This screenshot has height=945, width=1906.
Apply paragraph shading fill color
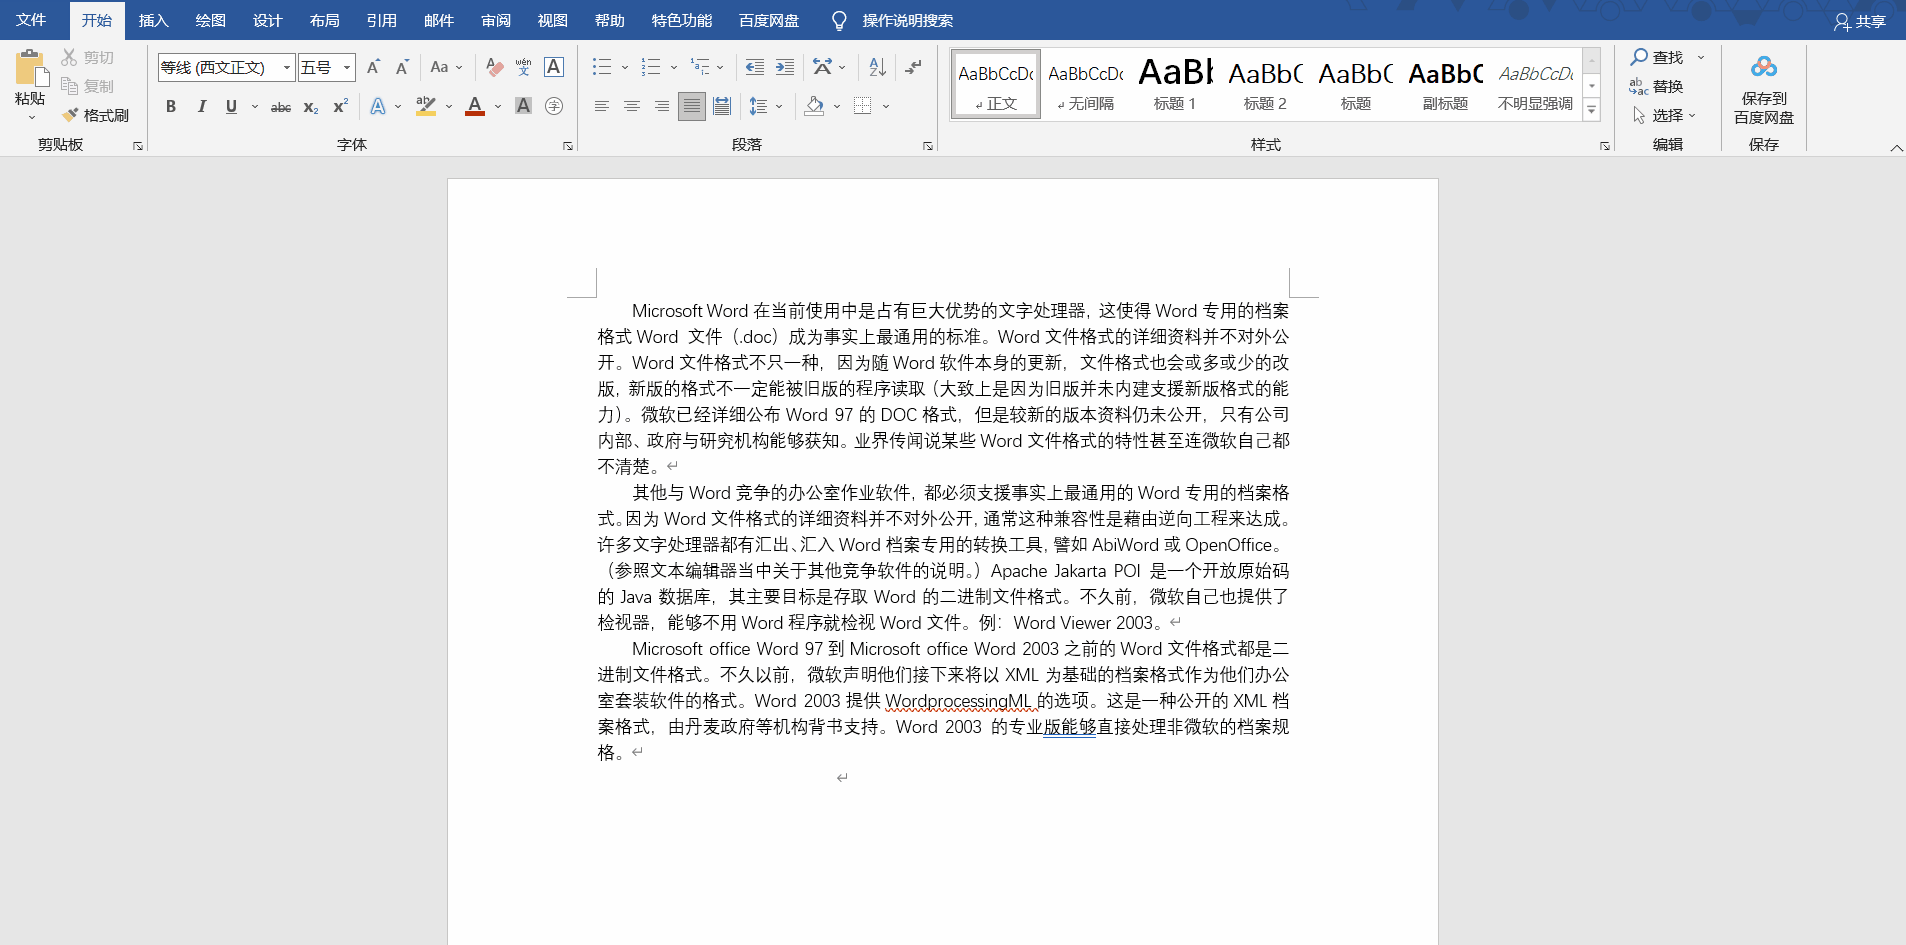(x=814, y=106)
